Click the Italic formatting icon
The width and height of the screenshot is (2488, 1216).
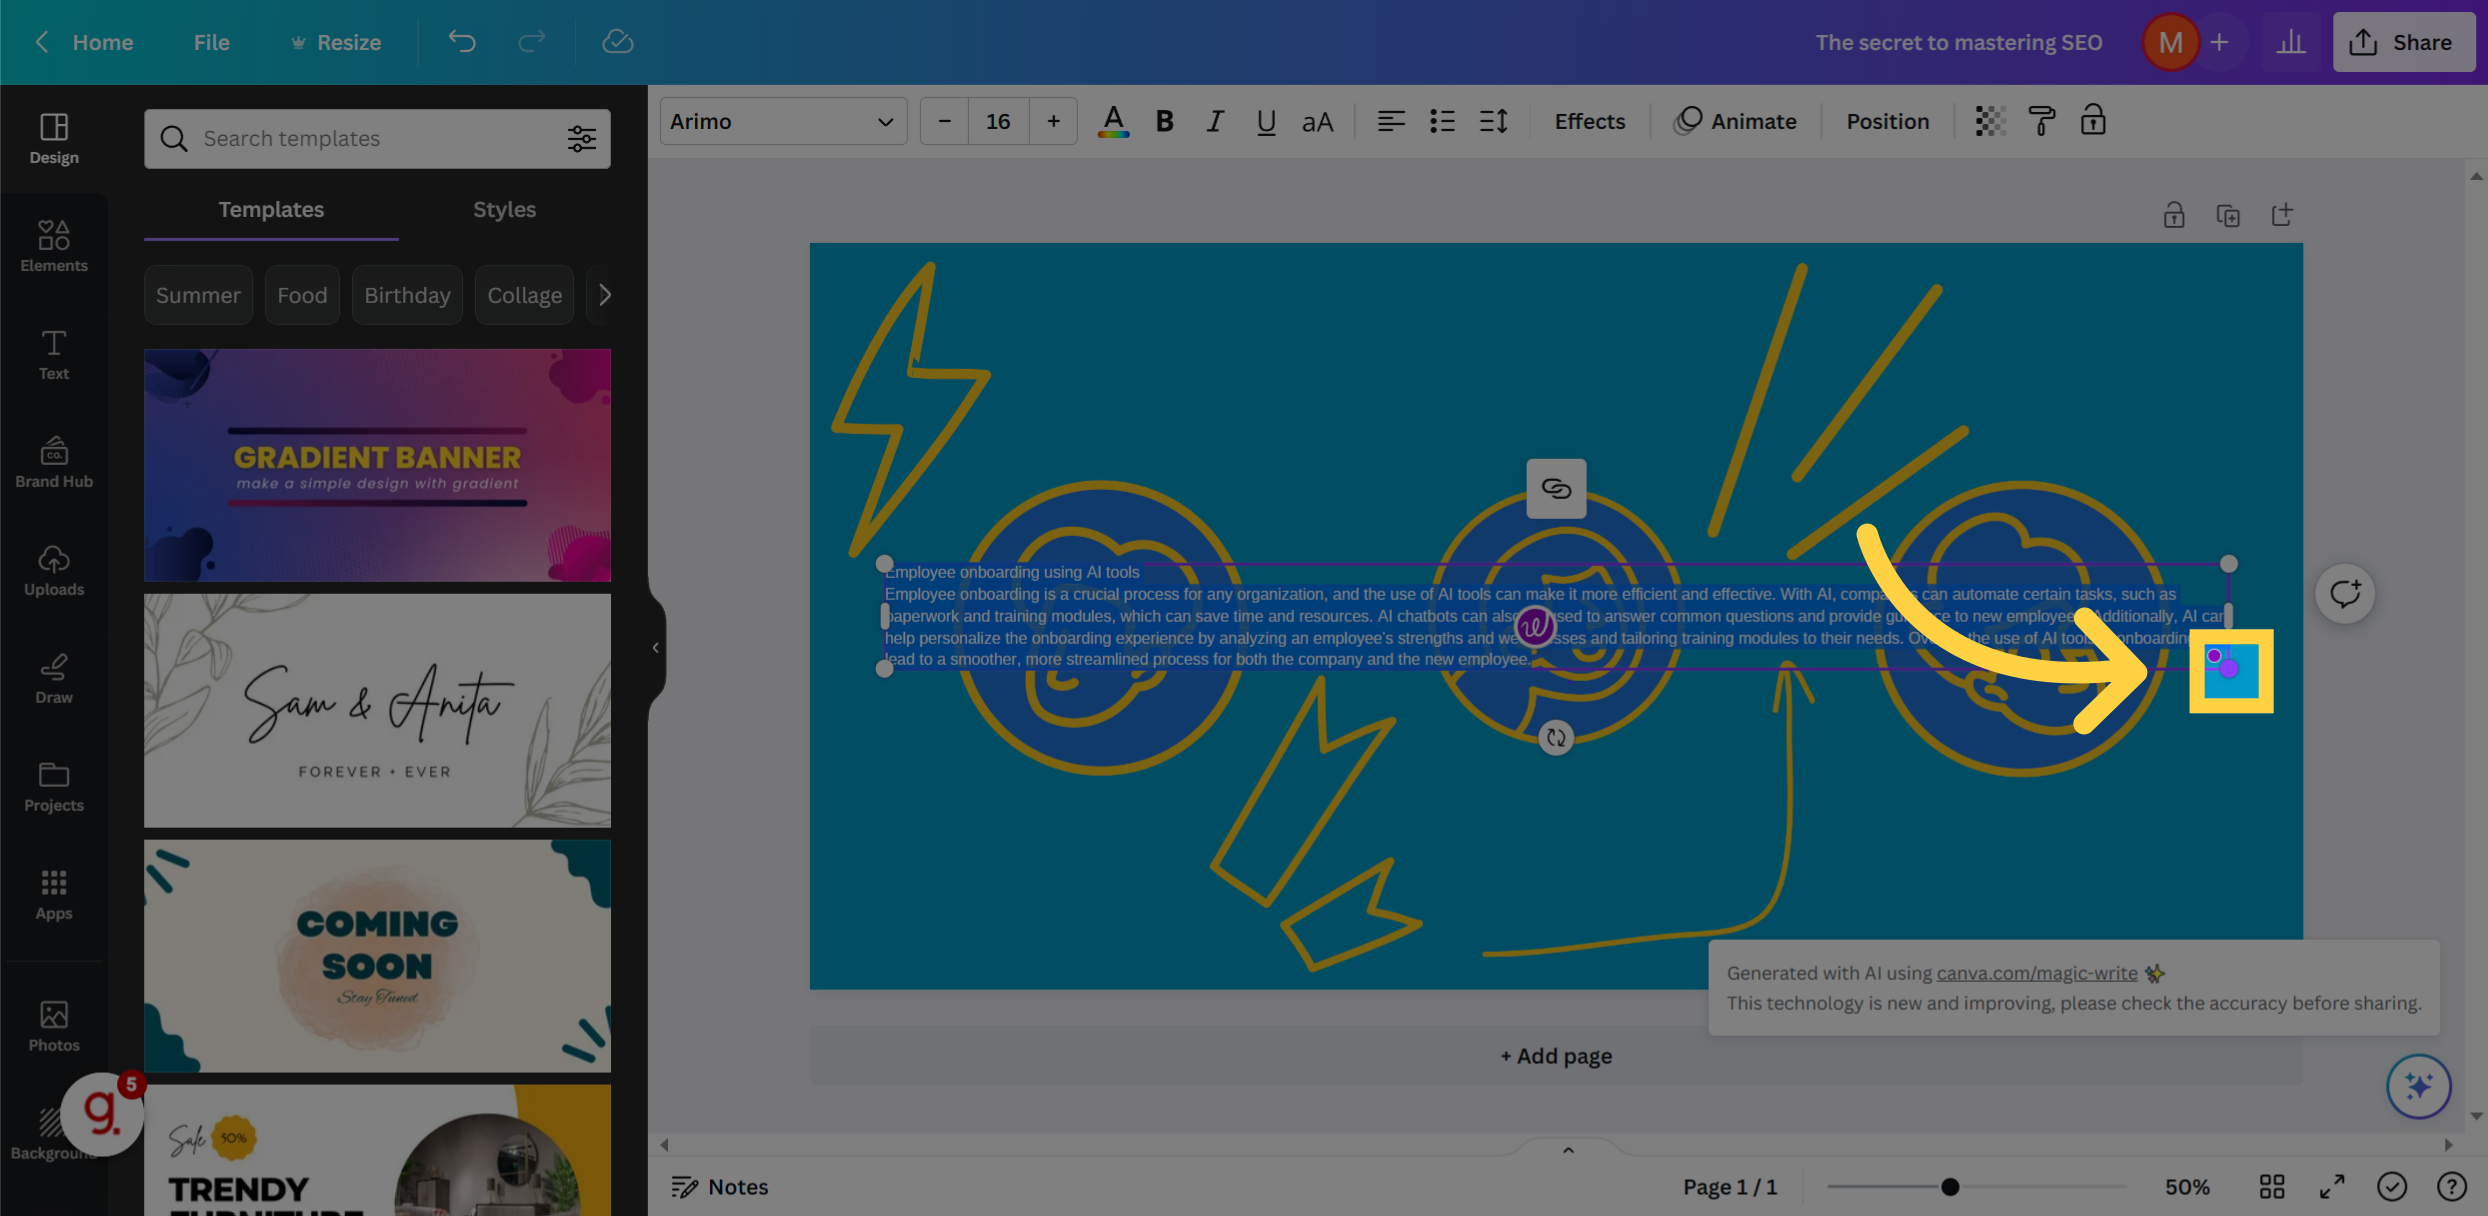[x=1214, y=119]
